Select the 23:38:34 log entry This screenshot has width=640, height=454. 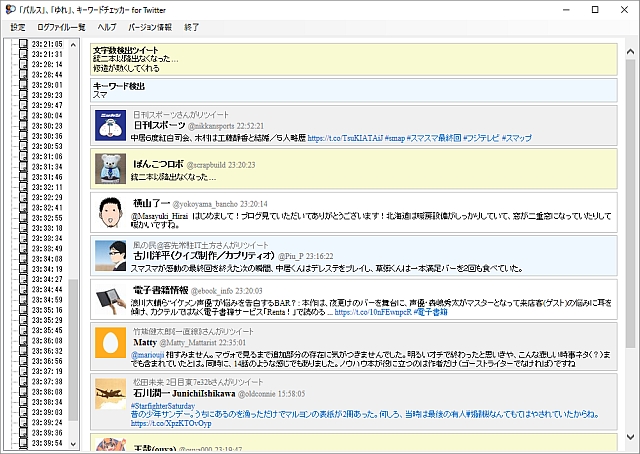47,402
